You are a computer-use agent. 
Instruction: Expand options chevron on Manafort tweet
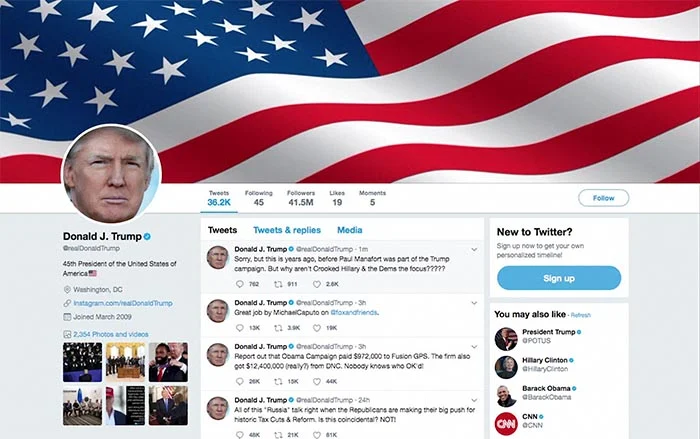[474, 250]
